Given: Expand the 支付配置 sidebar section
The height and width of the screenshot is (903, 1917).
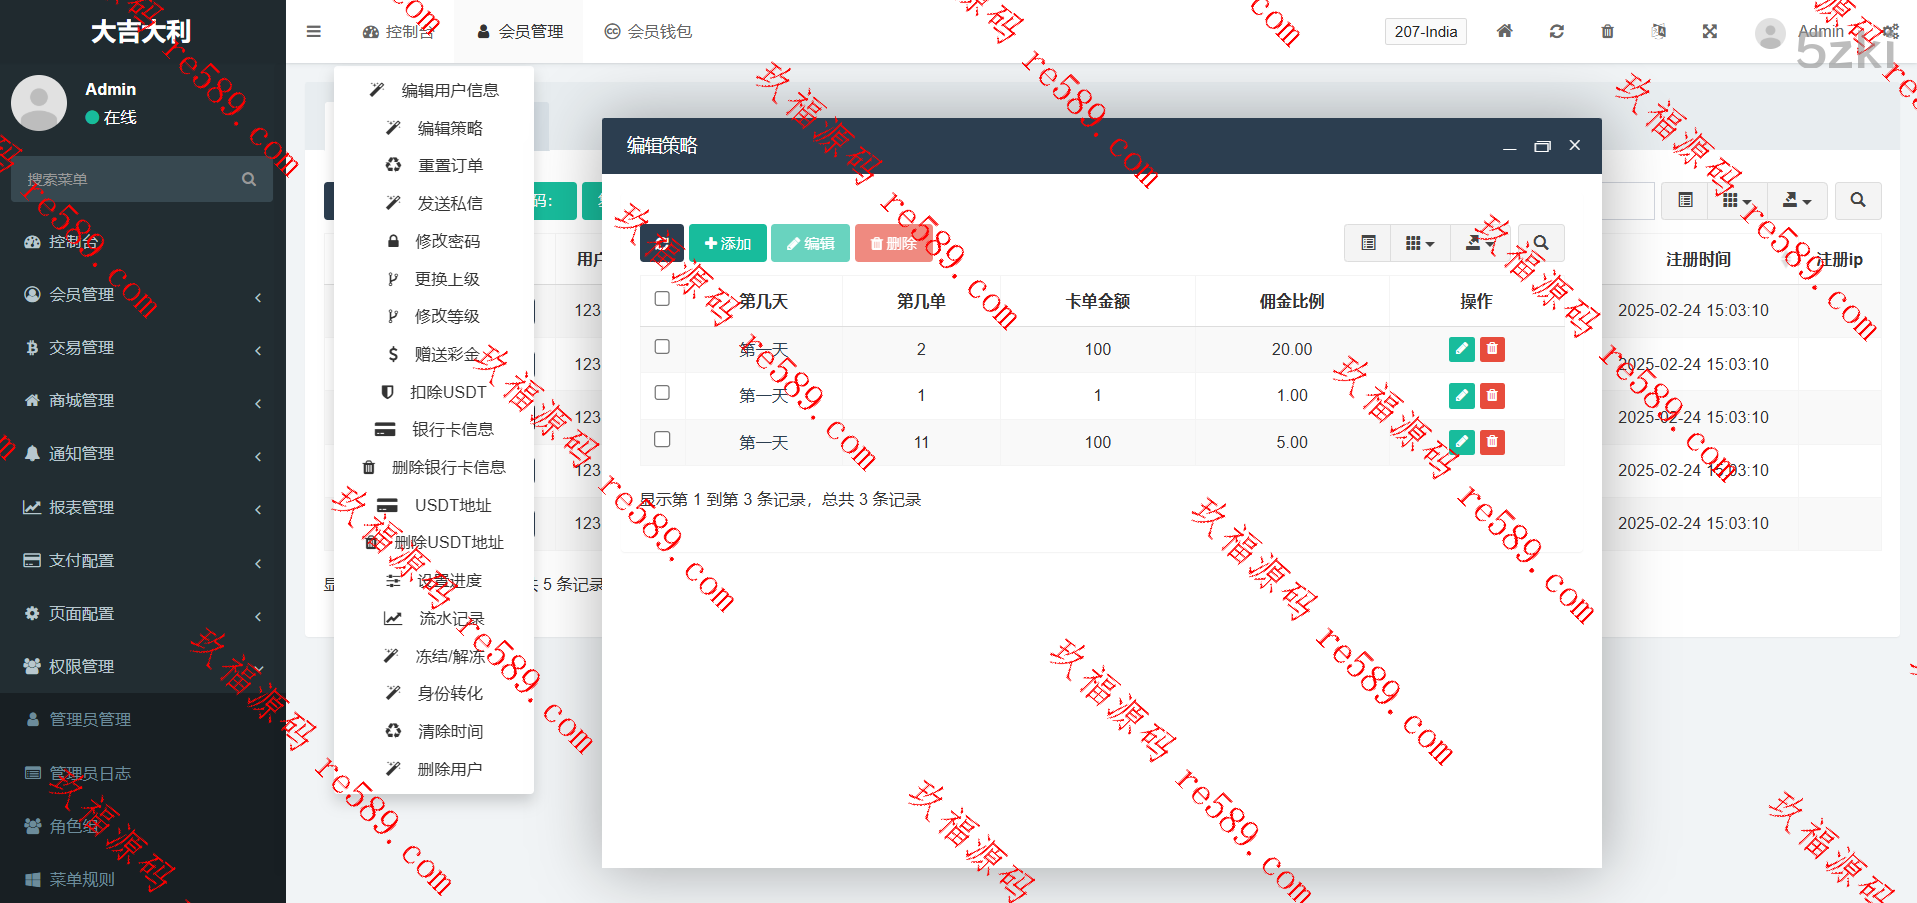Looking at the screenshot, I should (142, 561).
